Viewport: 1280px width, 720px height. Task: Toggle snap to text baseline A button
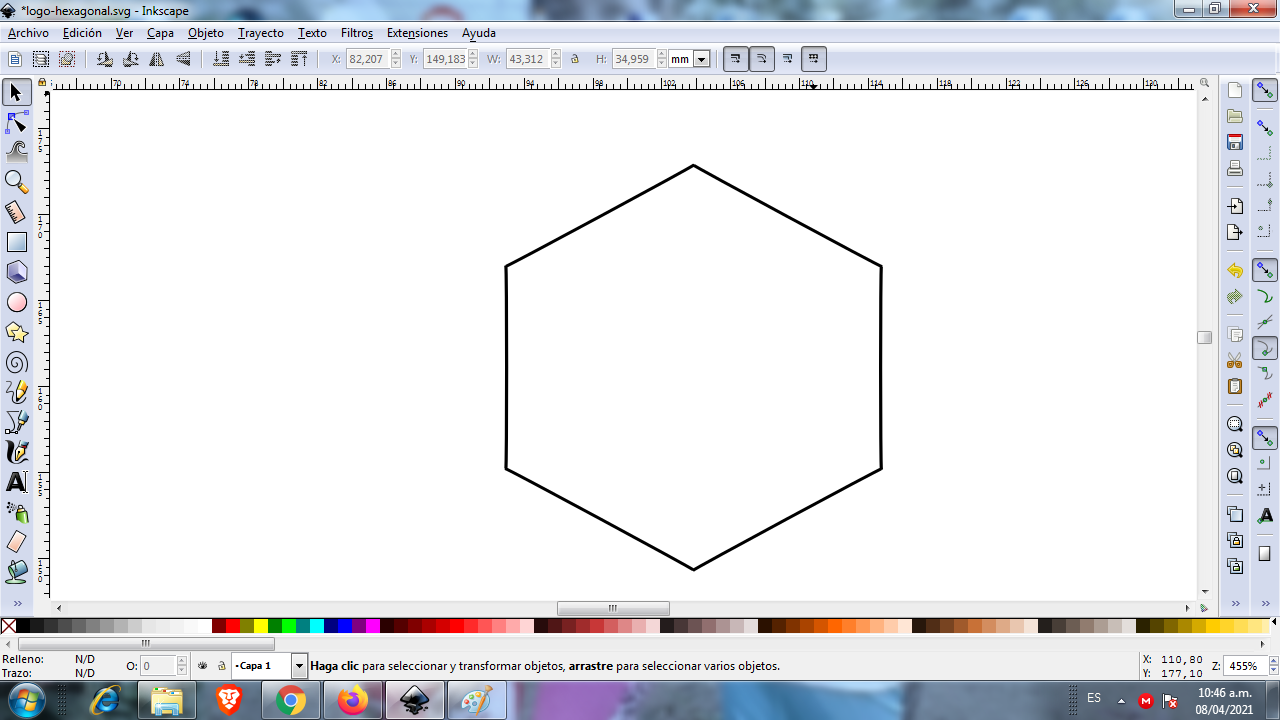[1265, 516]
